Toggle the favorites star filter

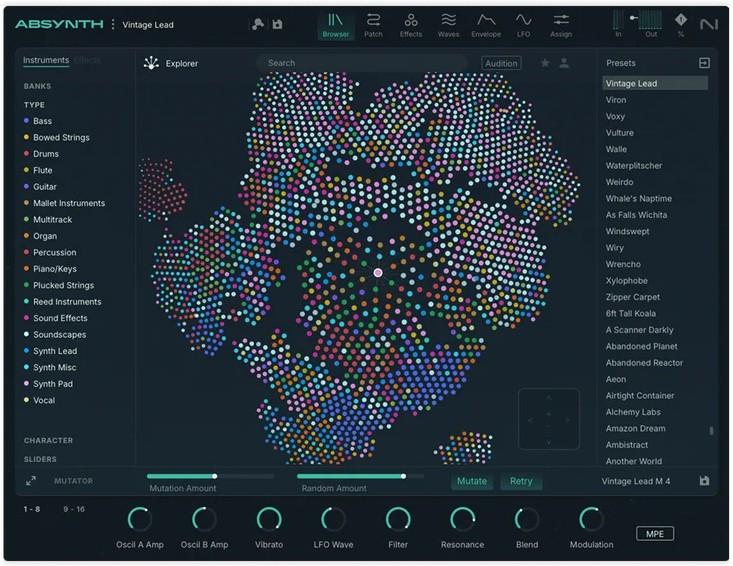coord(545,63)
